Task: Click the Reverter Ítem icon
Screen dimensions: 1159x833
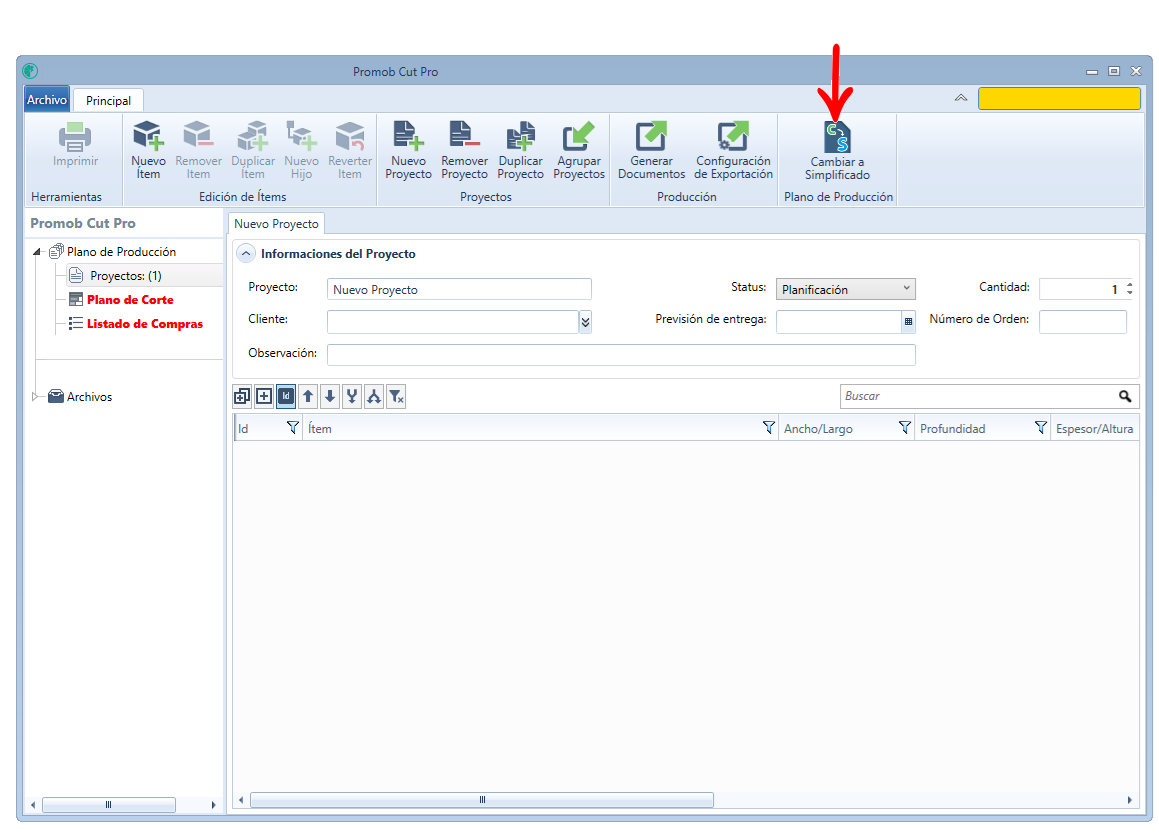Action: [x=350, y=136]
